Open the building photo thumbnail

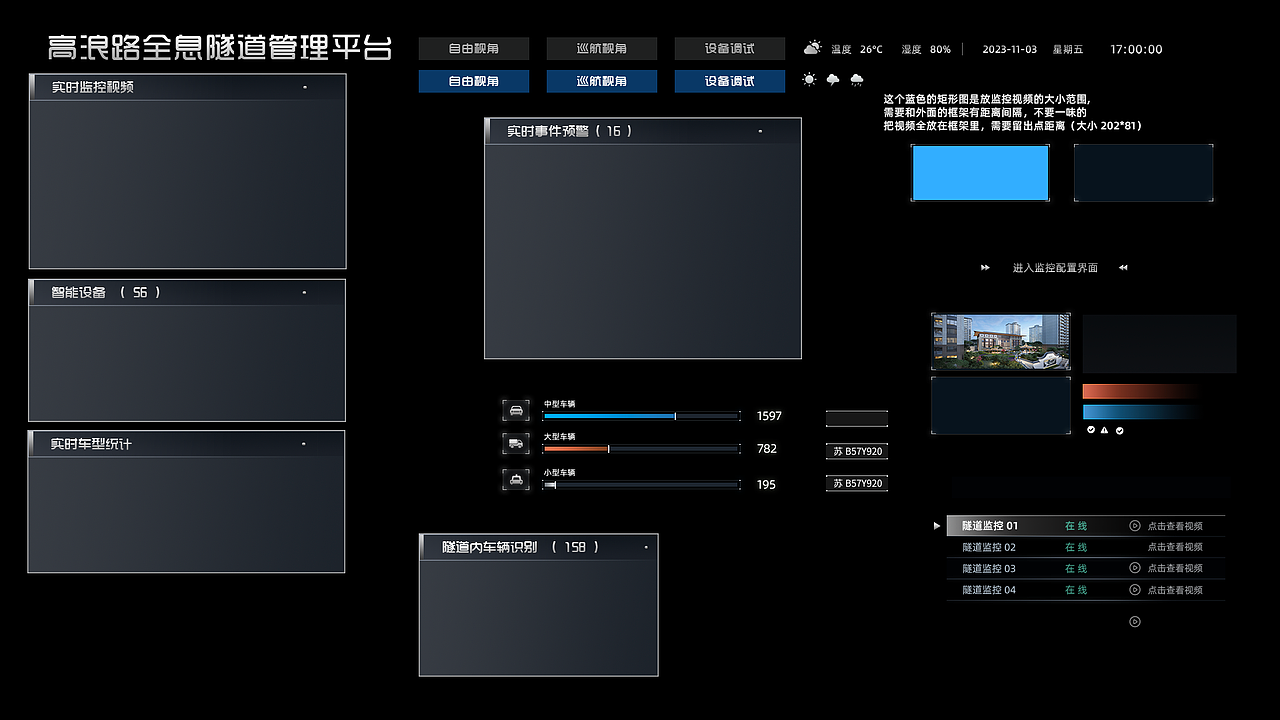(1001, 342)
